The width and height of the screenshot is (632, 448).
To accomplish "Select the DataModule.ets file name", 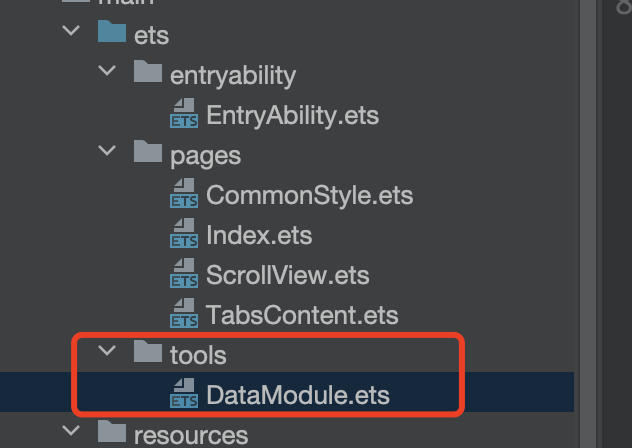I will point(297,395).
